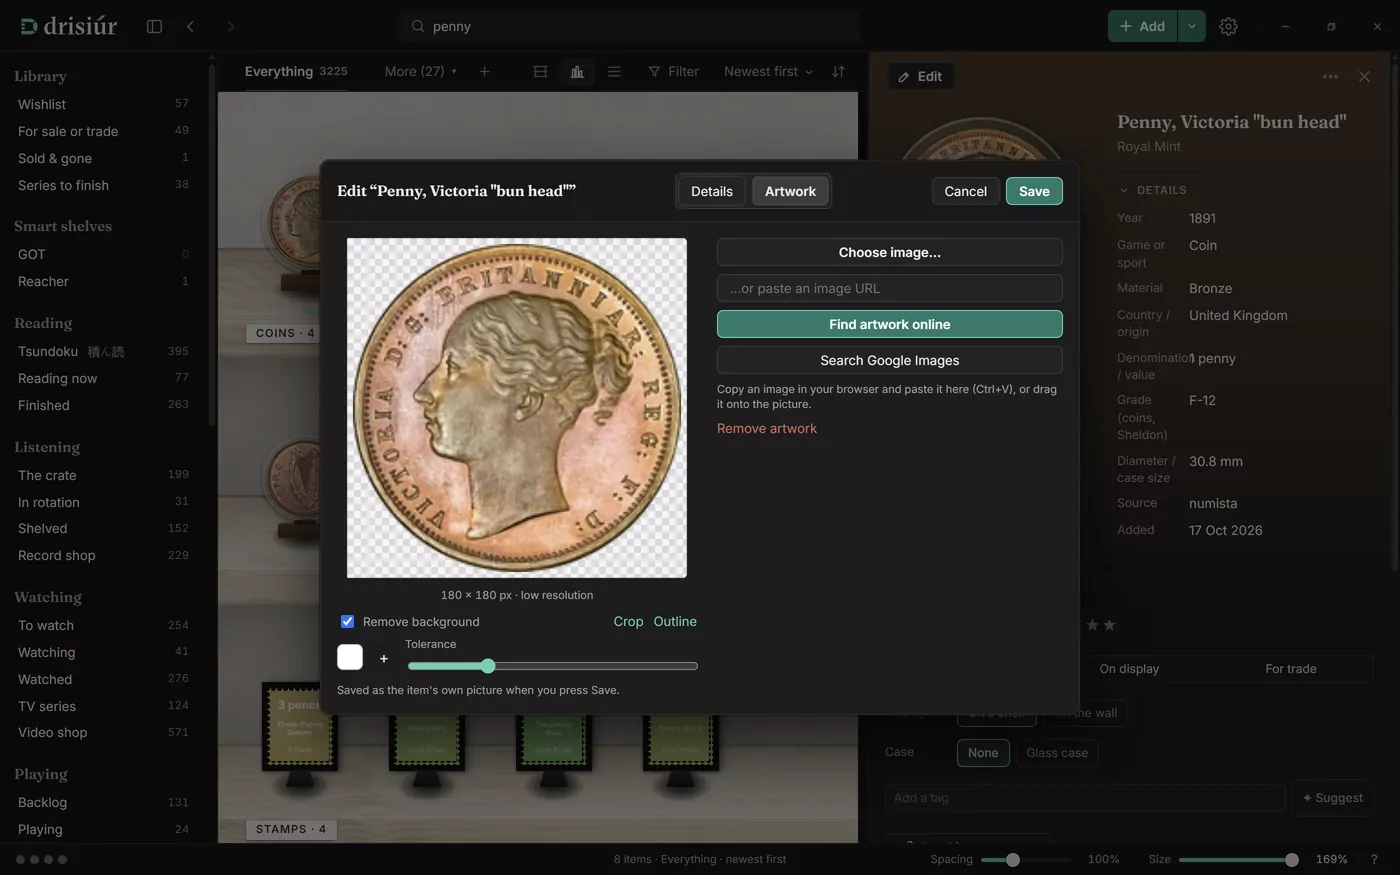
Task: Collapse the DETAILS section
Action: point(1152,190)
